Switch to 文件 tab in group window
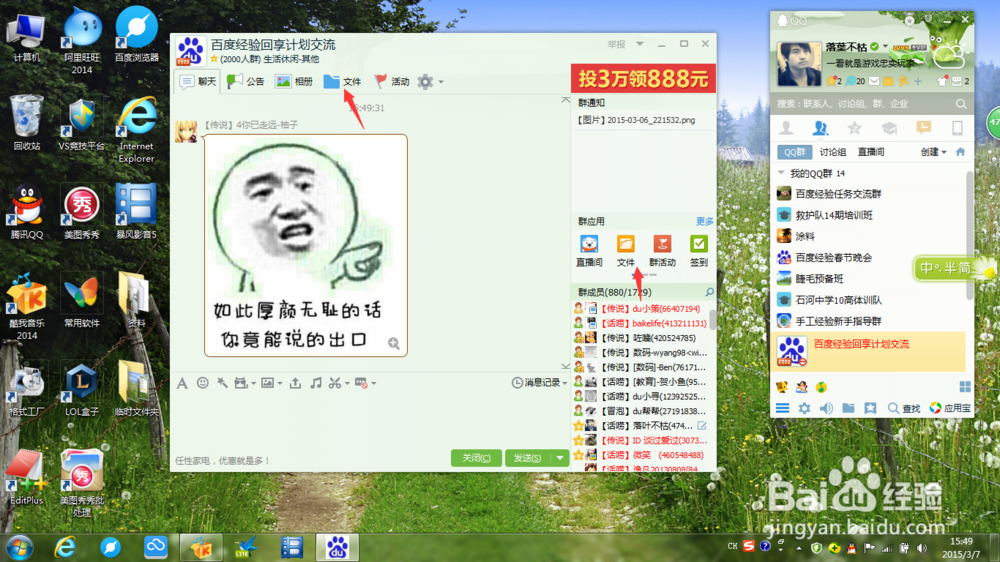Viewport: 1000px width, 562px height. point(342,81)
